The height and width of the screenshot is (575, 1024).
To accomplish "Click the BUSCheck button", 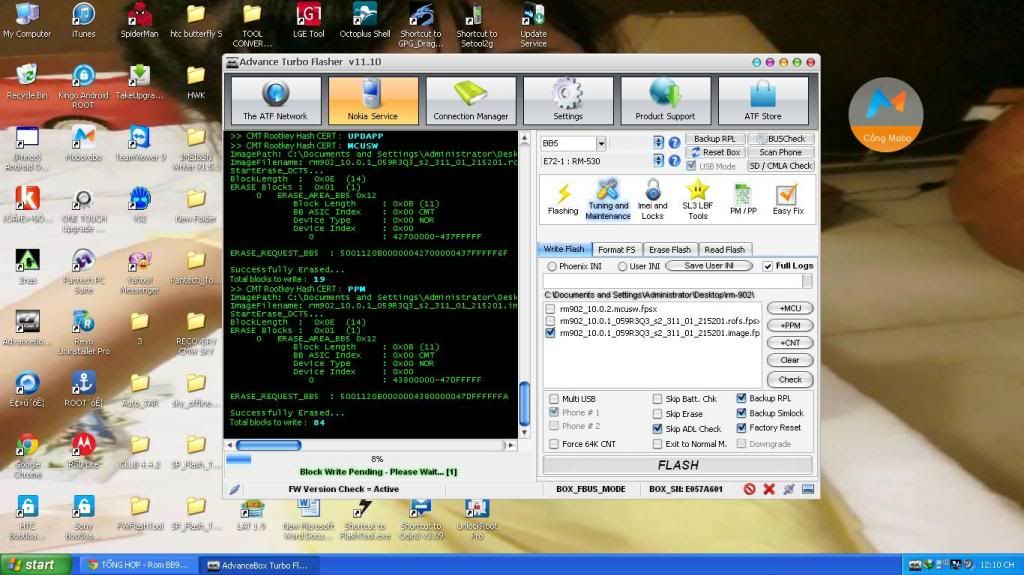I will coord(780,139).
